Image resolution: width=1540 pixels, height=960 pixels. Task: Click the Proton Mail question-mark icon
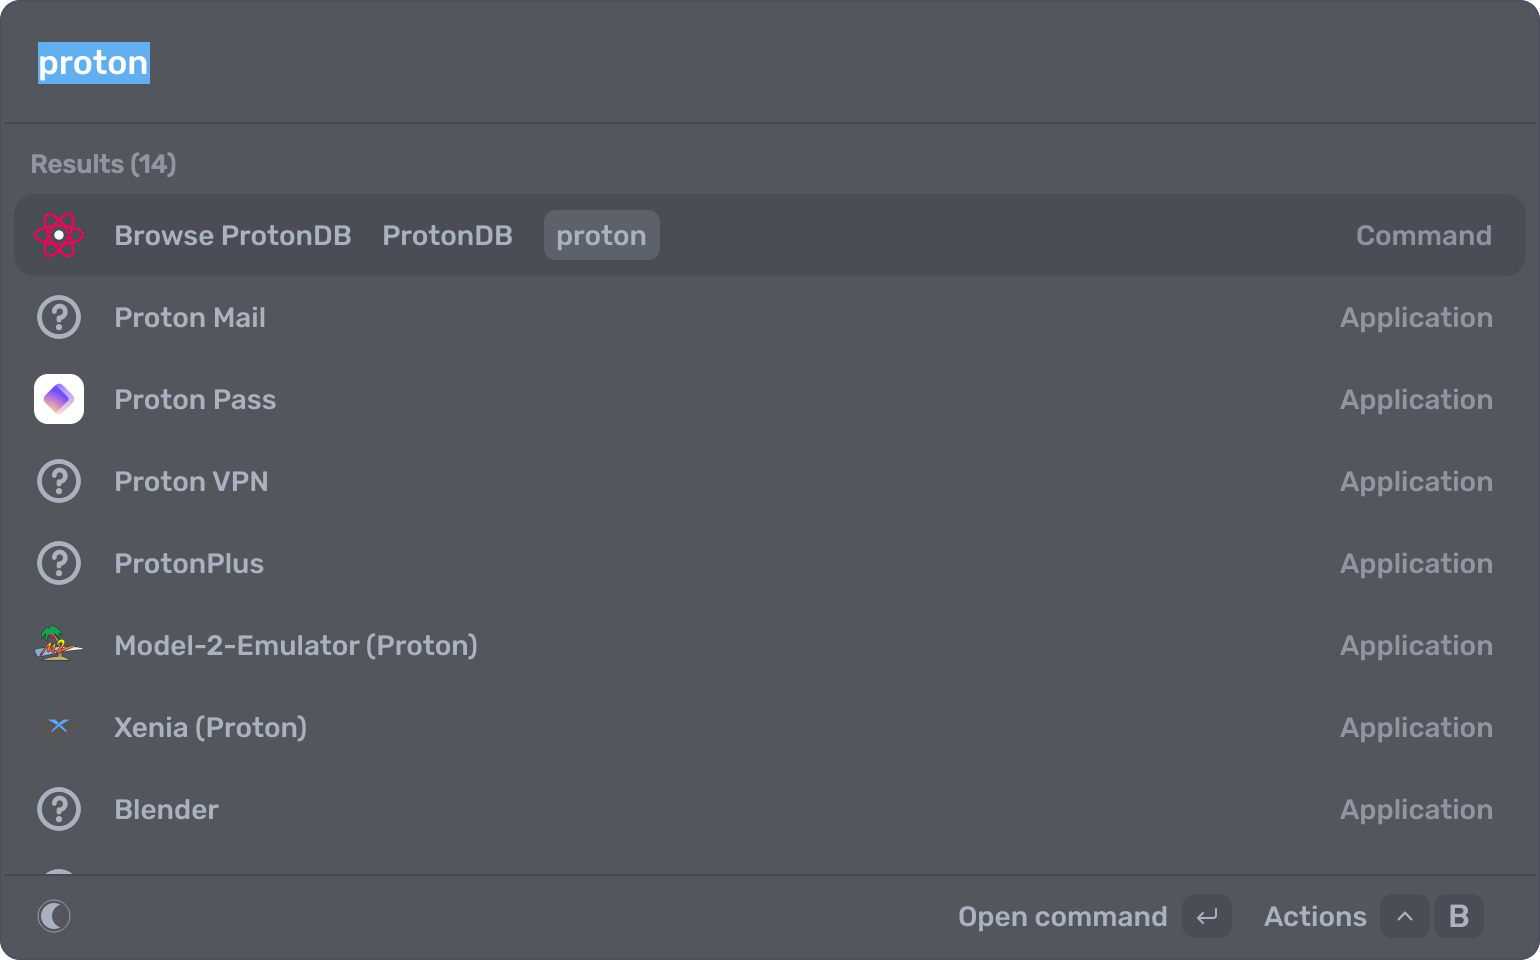[59, 317]
